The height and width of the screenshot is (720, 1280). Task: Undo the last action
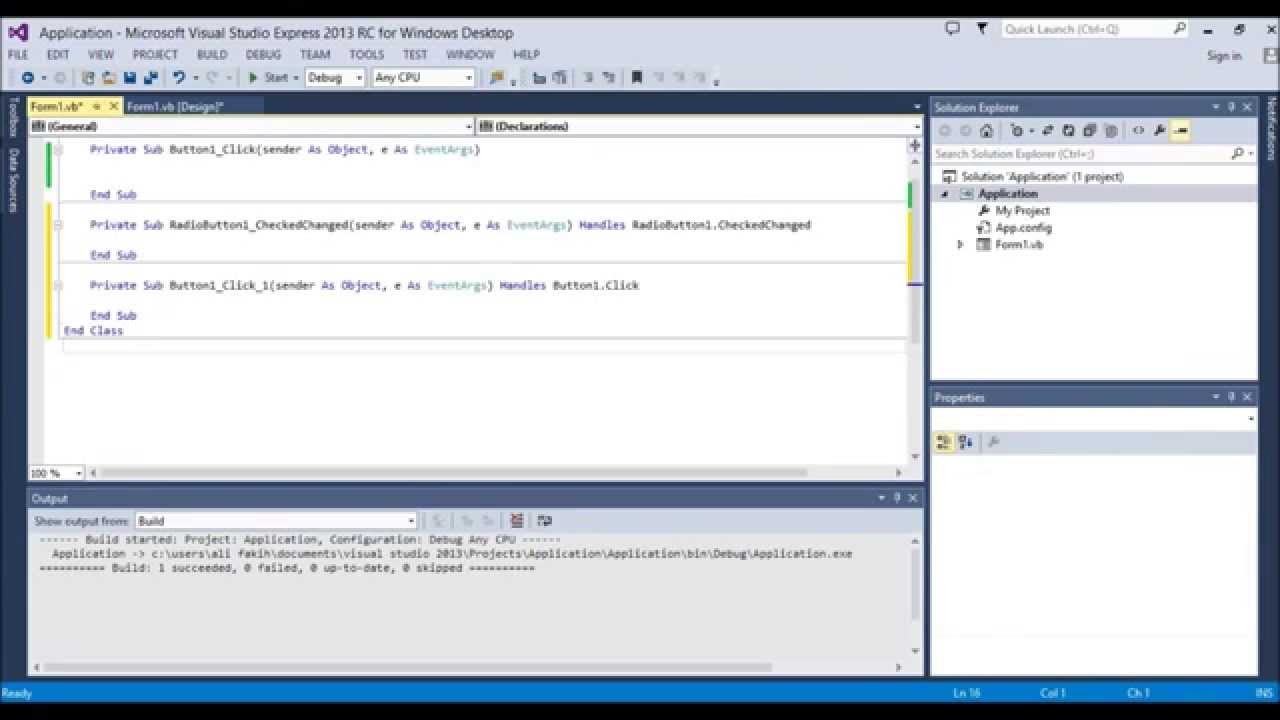tap(179, 77)
